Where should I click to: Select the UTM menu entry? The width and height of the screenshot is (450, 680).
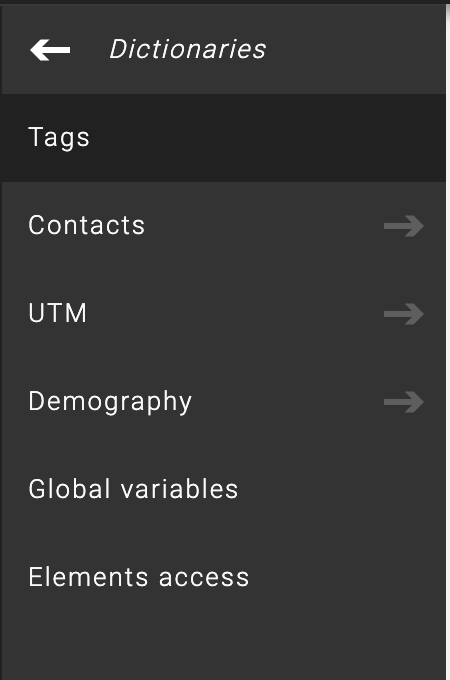[223, 314]
